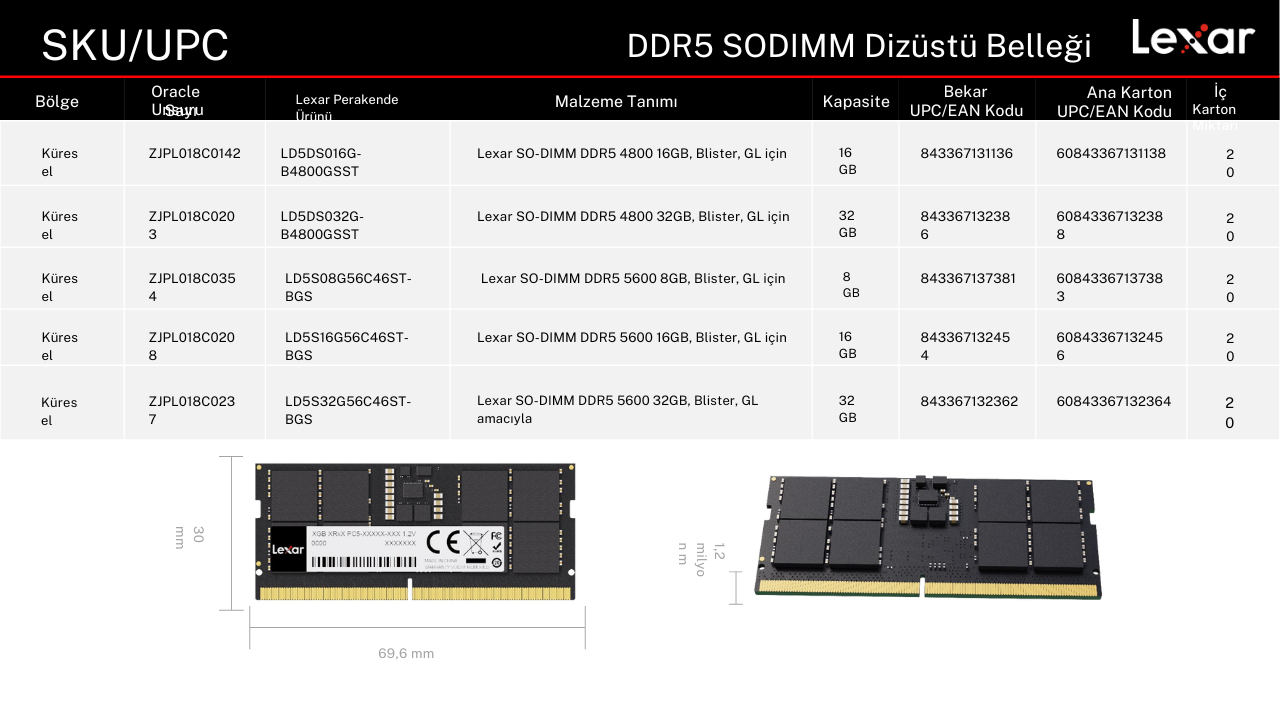Select product code LD5S16G56C46ST-BGS

pos(347,346)
